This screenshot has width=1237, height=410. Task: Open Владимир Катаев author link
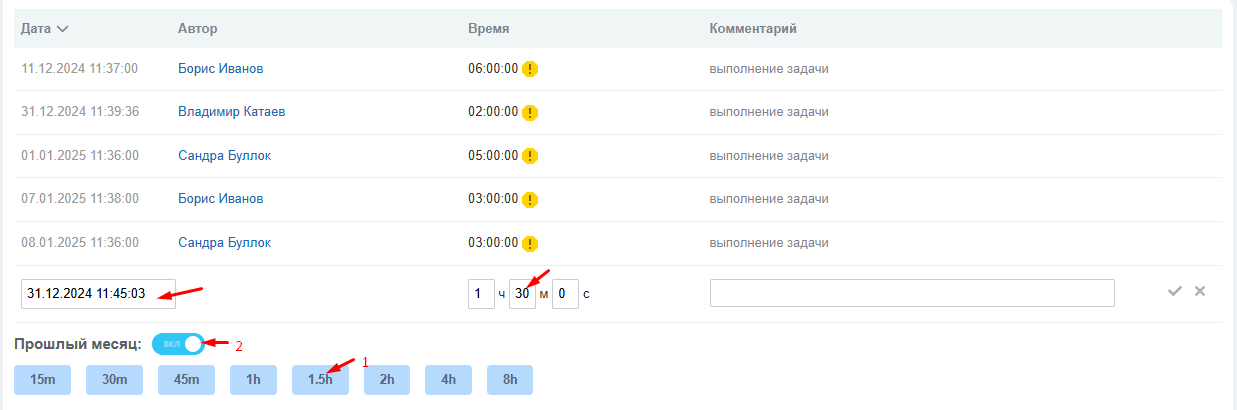pos(231,112)
